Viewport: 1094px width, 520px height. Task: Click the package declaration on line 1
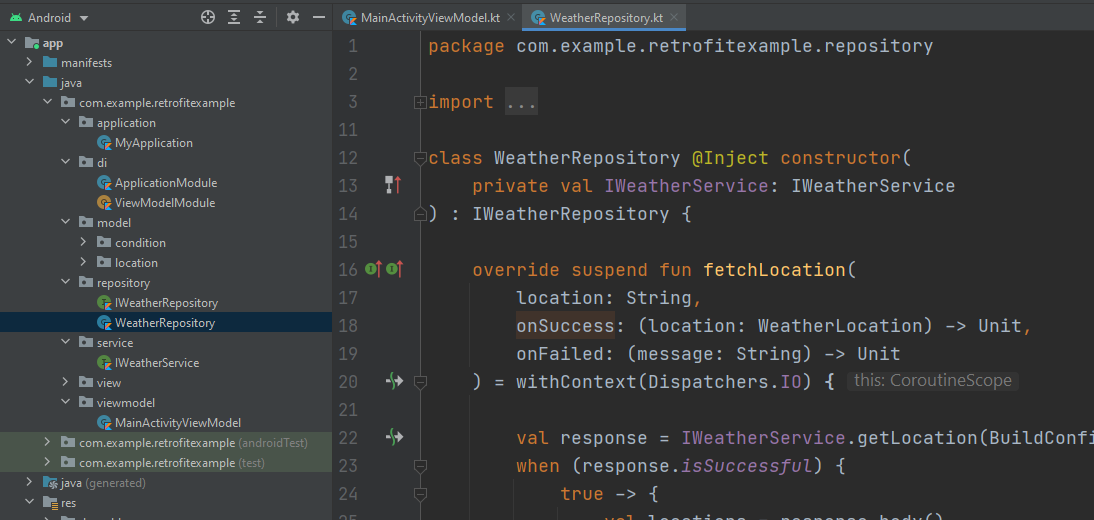680,46
